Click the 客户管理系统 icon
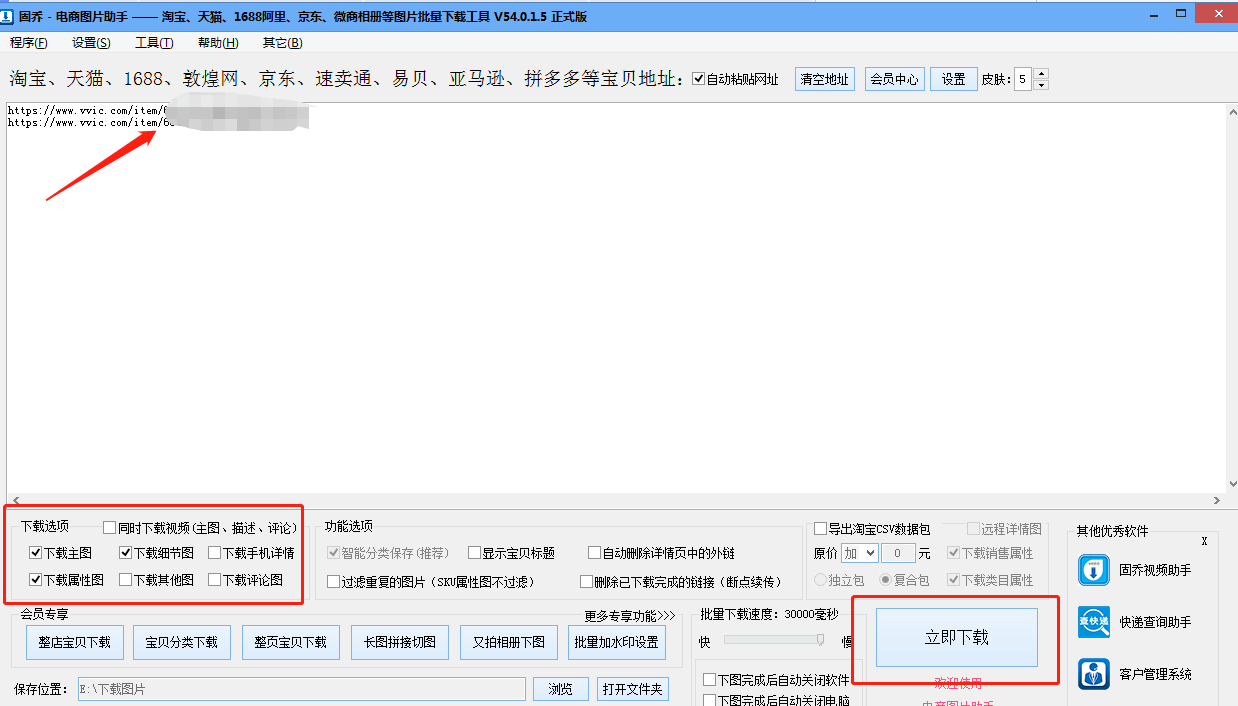 (x=1094, y=674)
